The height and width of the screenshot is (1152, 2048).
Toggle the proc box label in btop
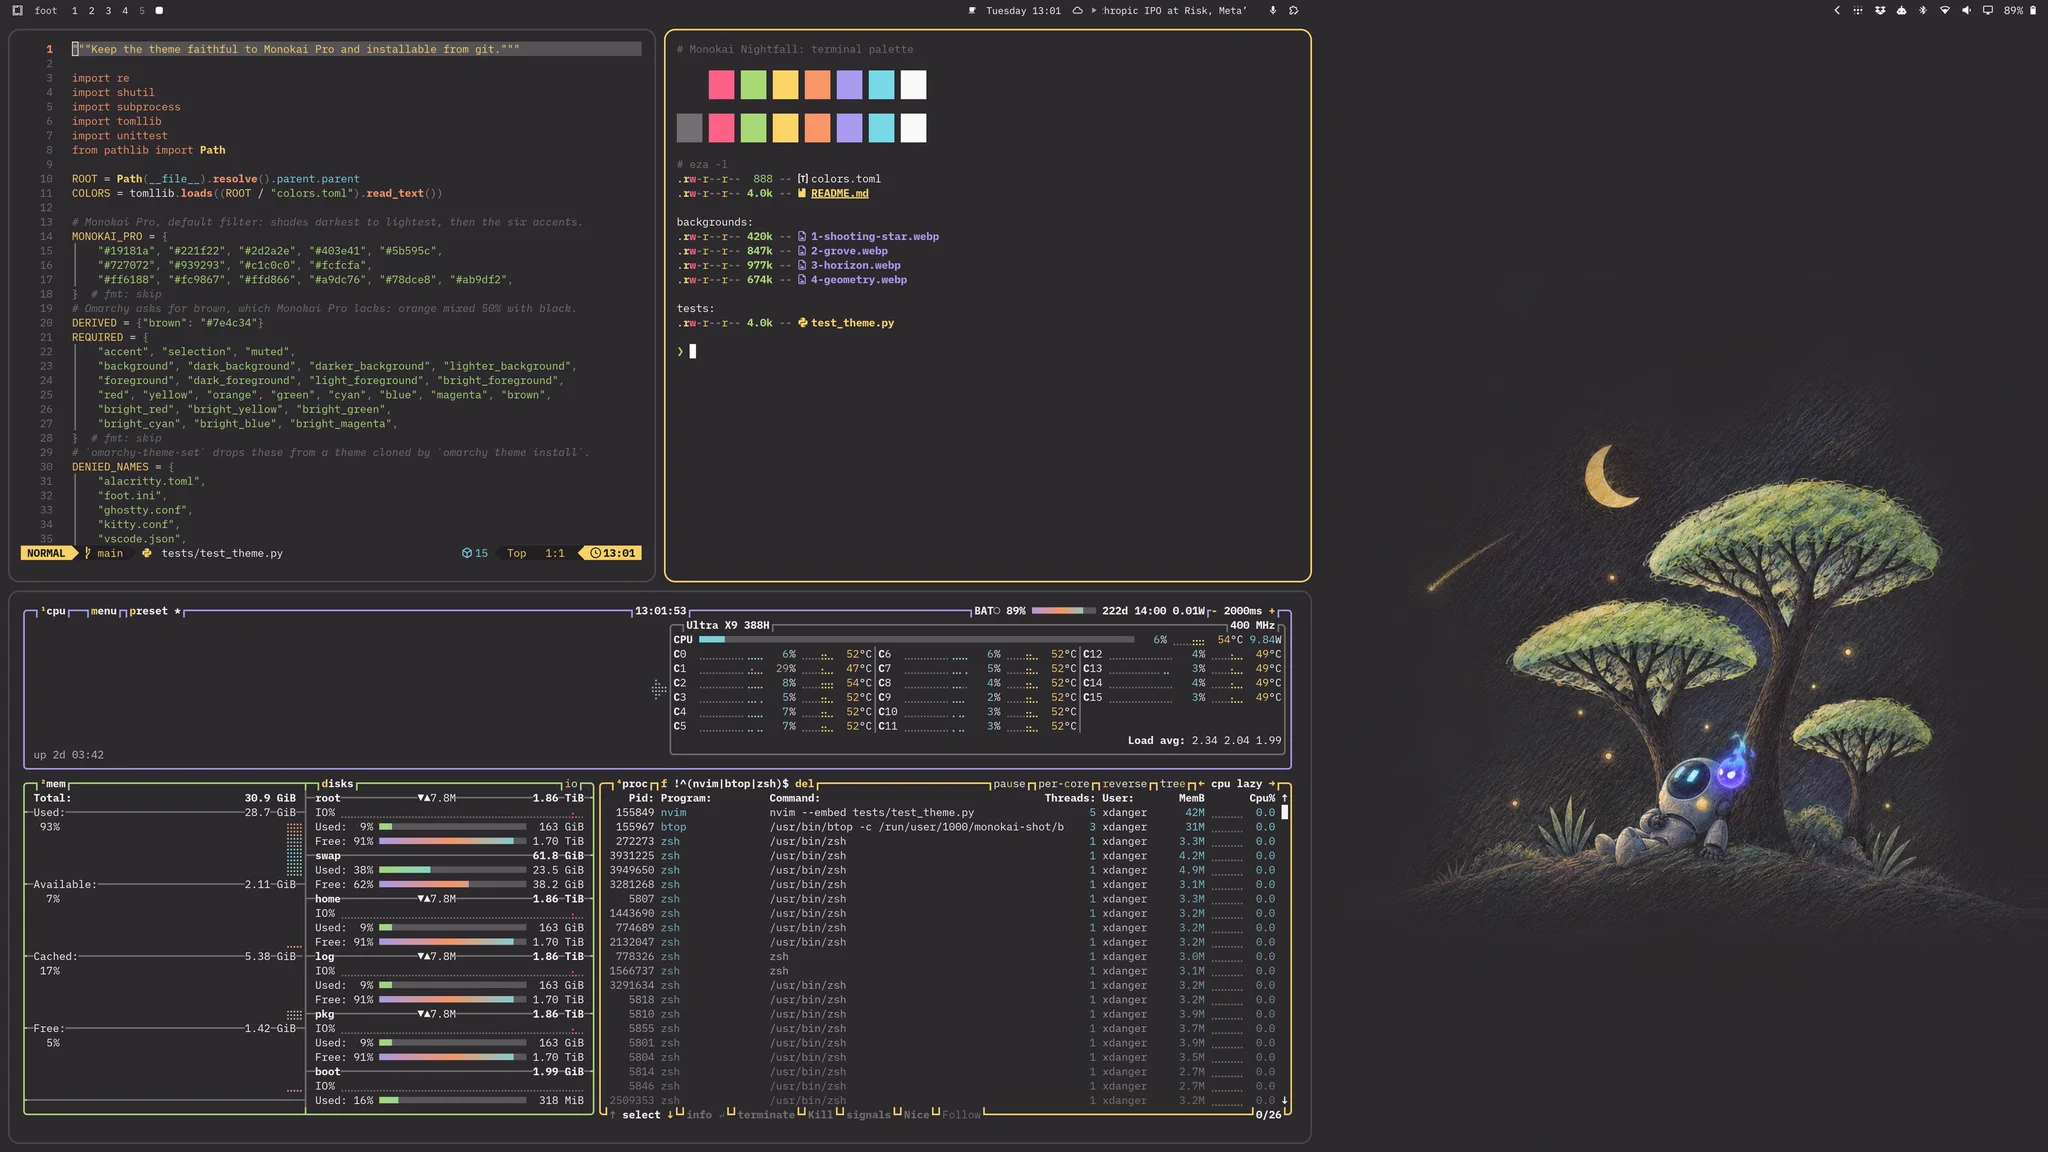(632, 784)
